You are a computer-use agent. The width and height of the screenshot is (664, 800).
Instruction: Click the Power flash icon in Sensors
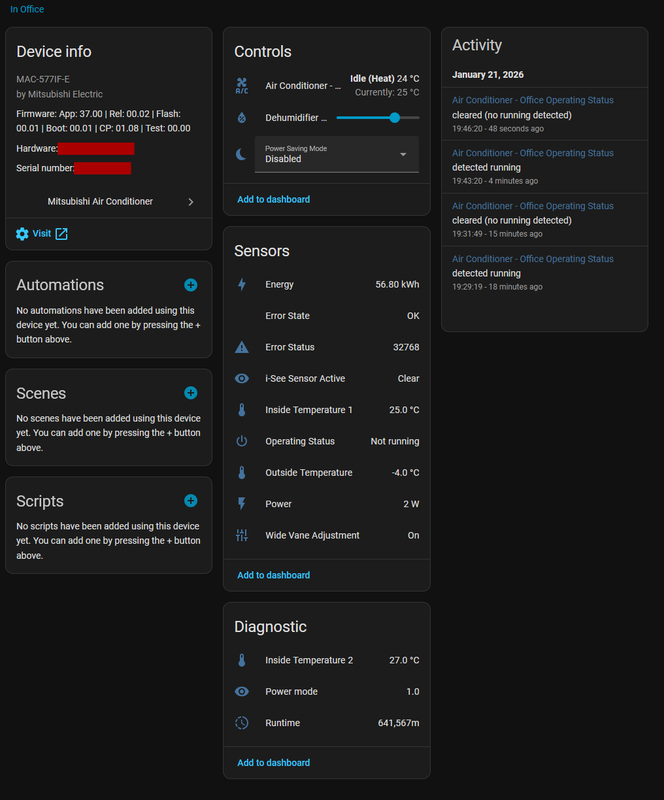pyautogui.click(x=242, y=504)
